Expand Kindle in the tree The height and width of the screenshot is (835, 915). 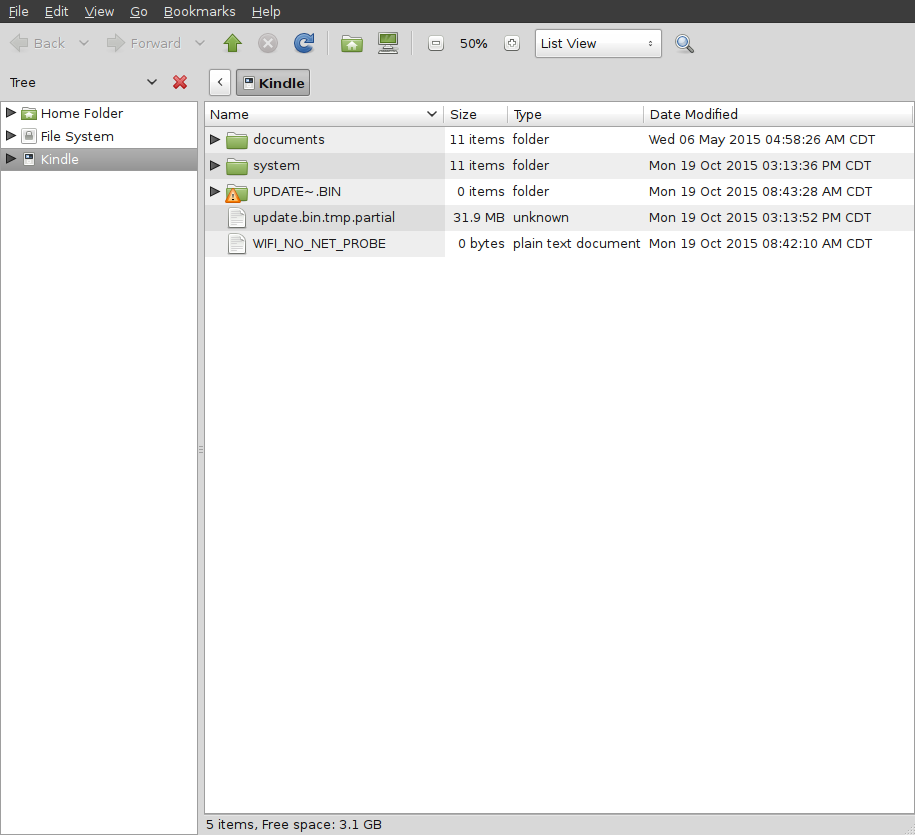click(11, 159)
